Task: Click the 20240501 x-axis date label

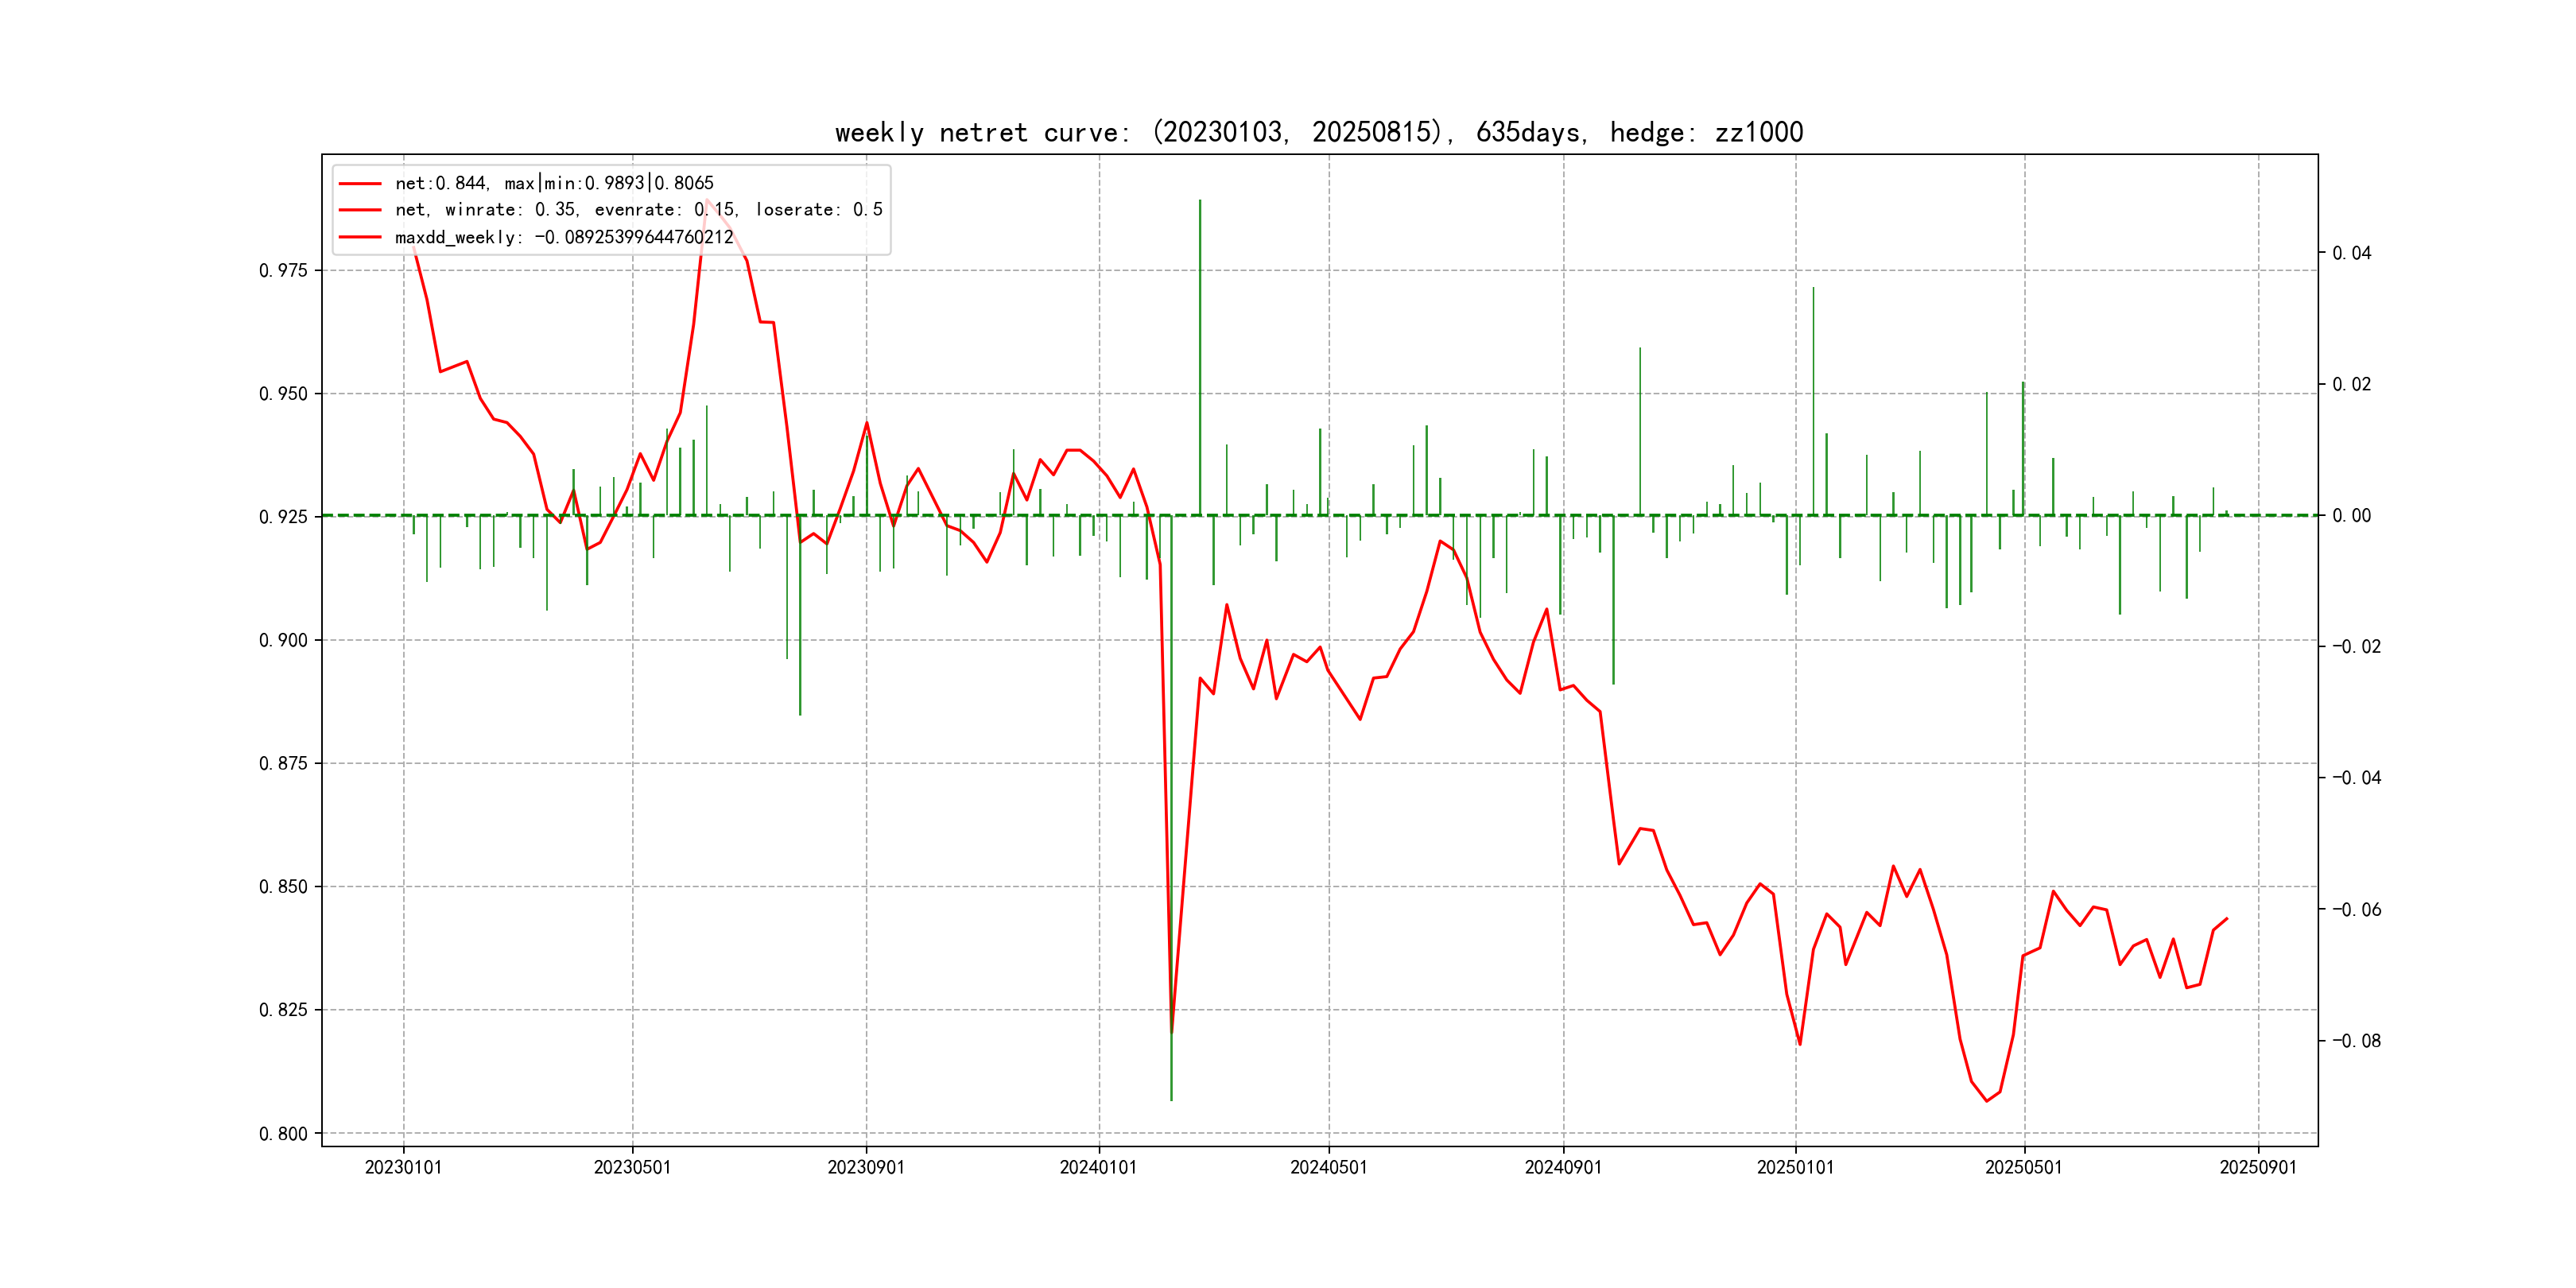Action: tap(1328, 1168)
